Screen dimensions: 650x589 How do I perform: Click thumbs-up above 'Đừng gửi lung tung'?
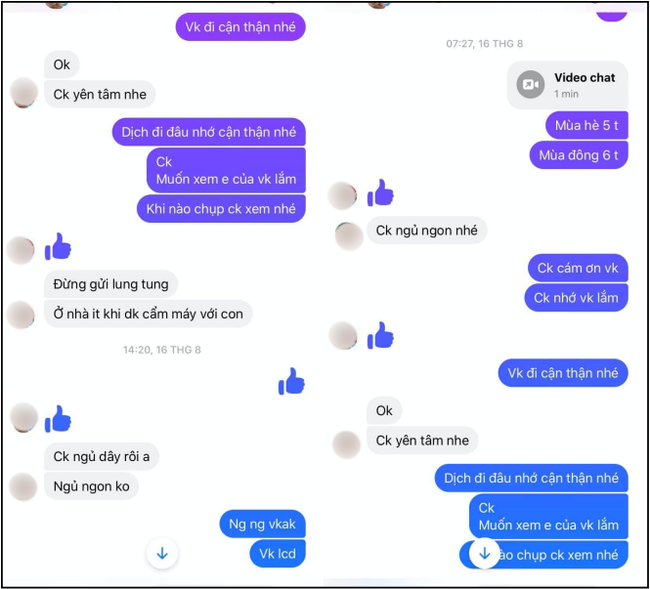pos(58,246)
